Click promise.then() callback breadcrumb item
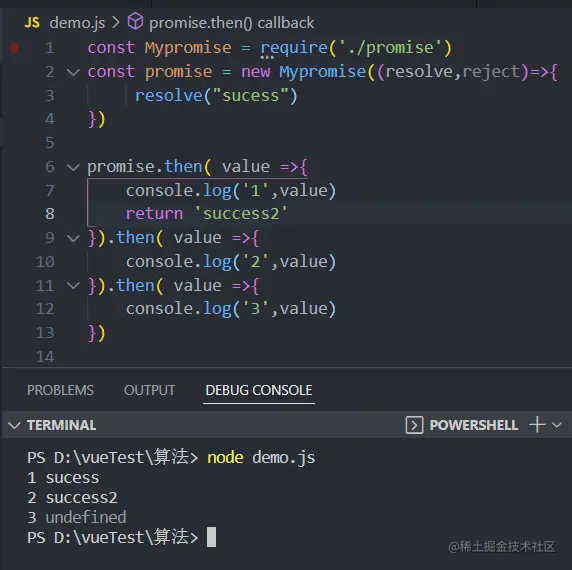 coord(232,23)
